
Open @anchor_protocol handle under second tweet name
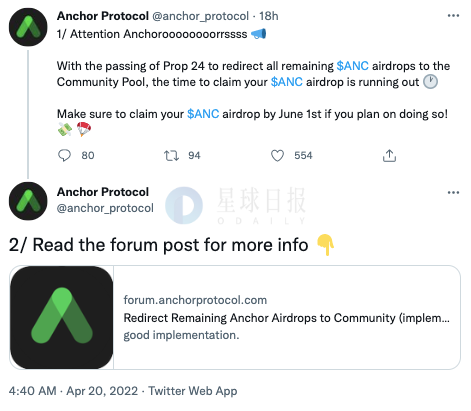105,208
